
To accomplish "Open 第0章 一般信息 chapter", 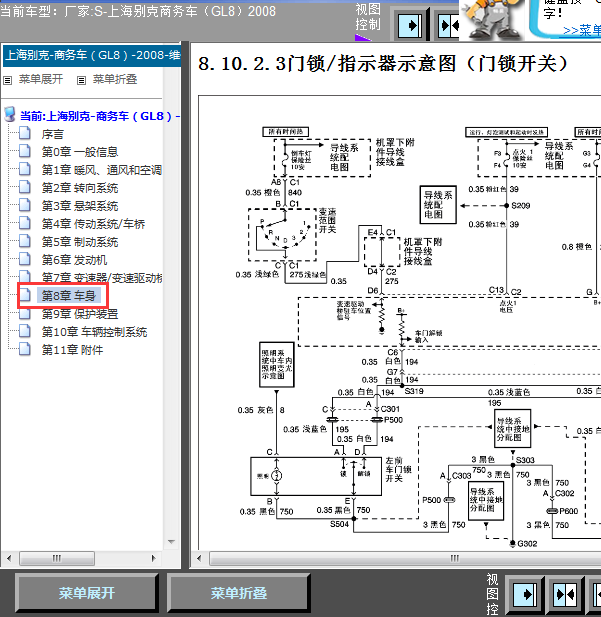I will click(x=80, y=152).
